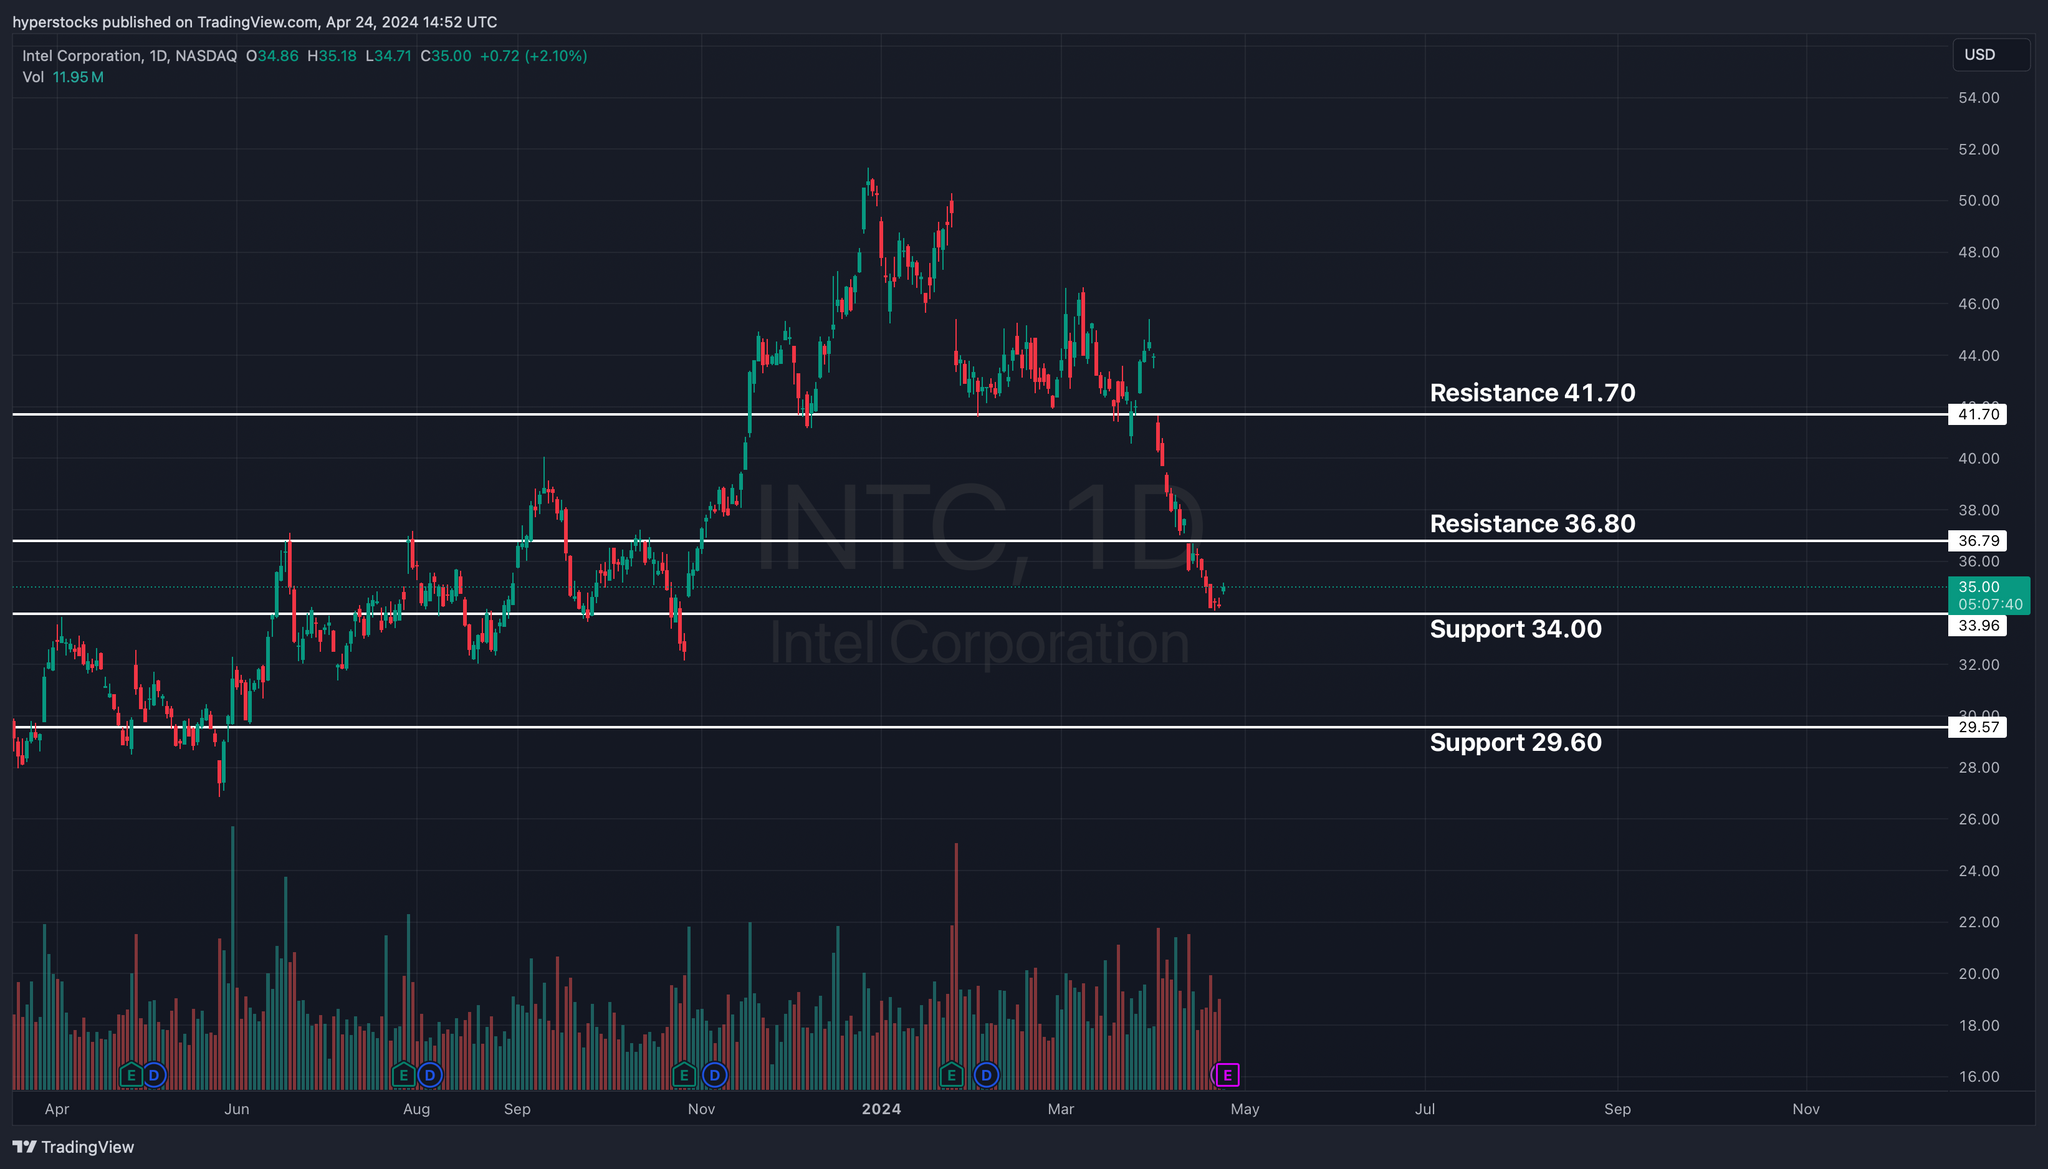
Task: Select the earnings marker before November 2023
Action: point(684,1076)
